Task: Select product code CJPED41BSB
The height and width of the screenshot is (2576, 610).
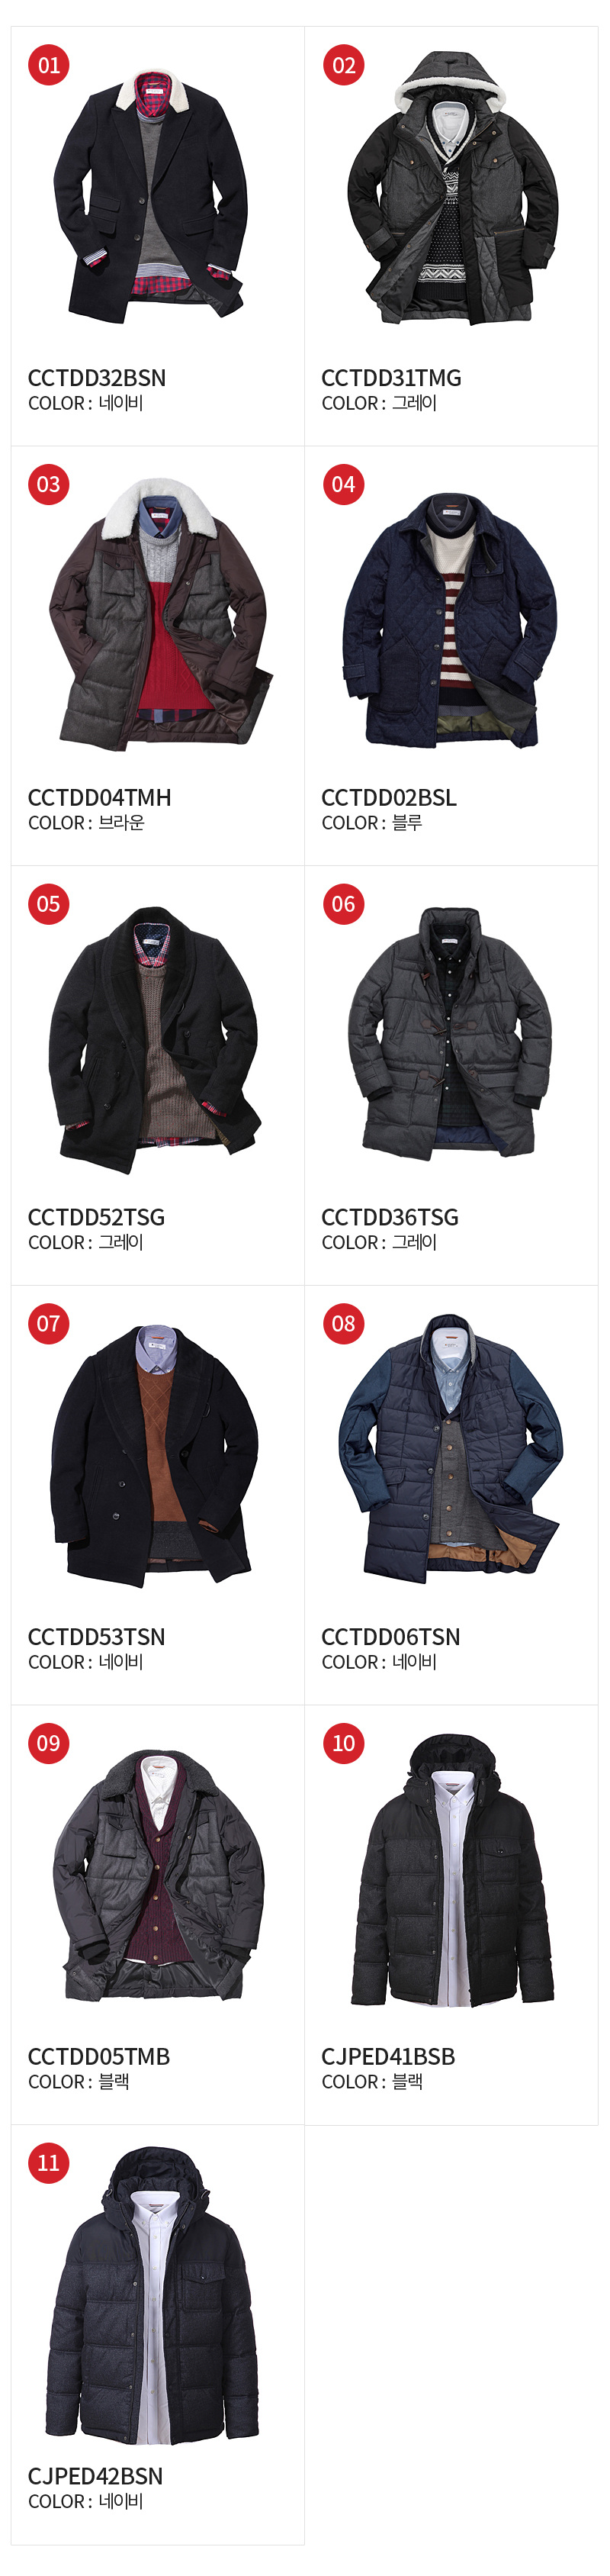Action: pos(388,2056)
